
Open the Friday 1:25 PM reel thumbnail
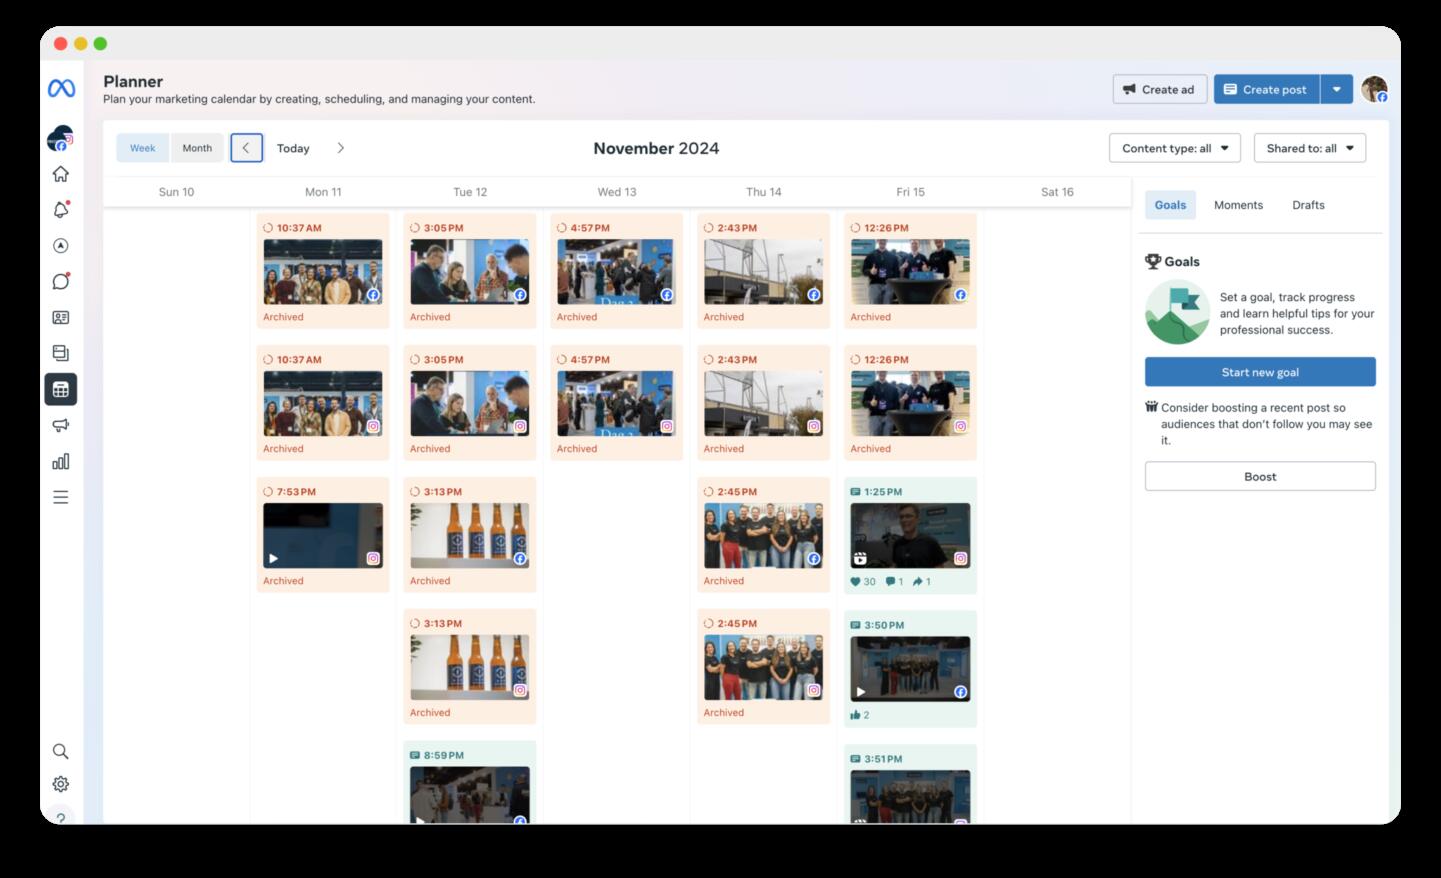coord(910,536)
